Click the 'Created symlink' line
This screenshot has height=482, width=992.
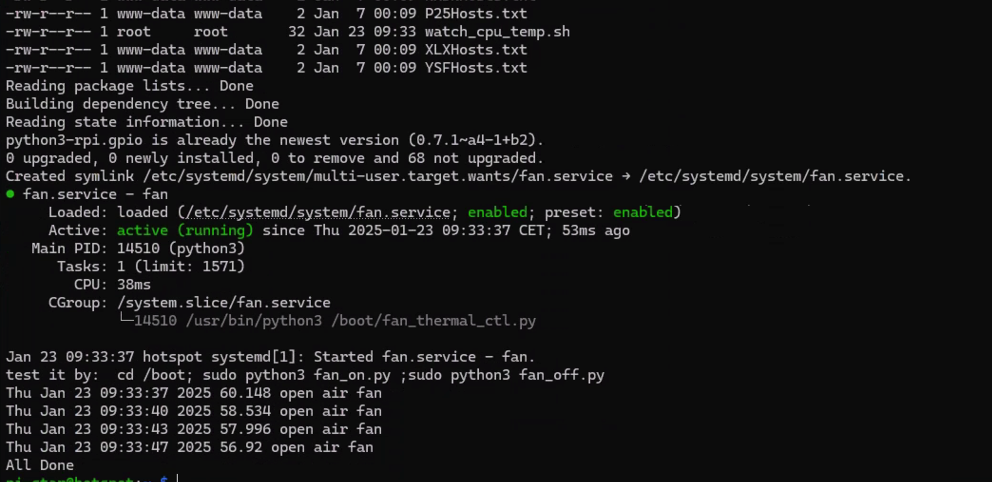point(459,176)
